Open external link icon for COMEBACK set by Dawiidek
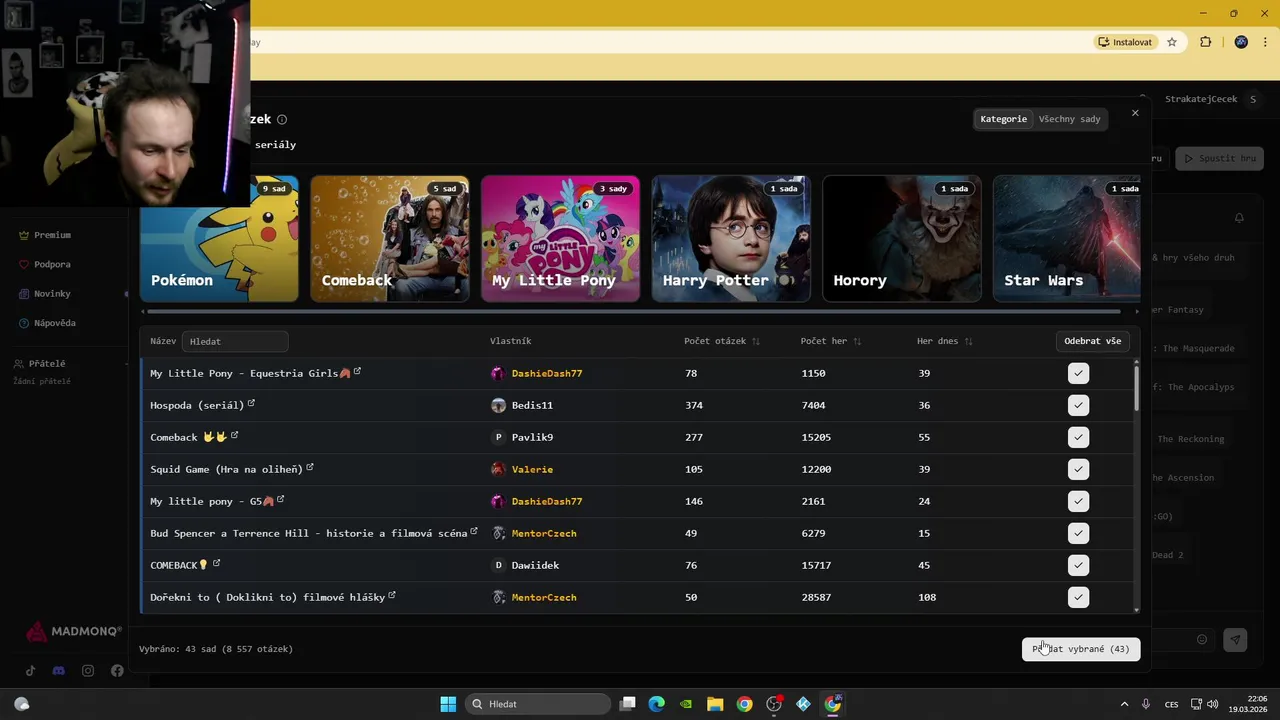 coord(216,564)
